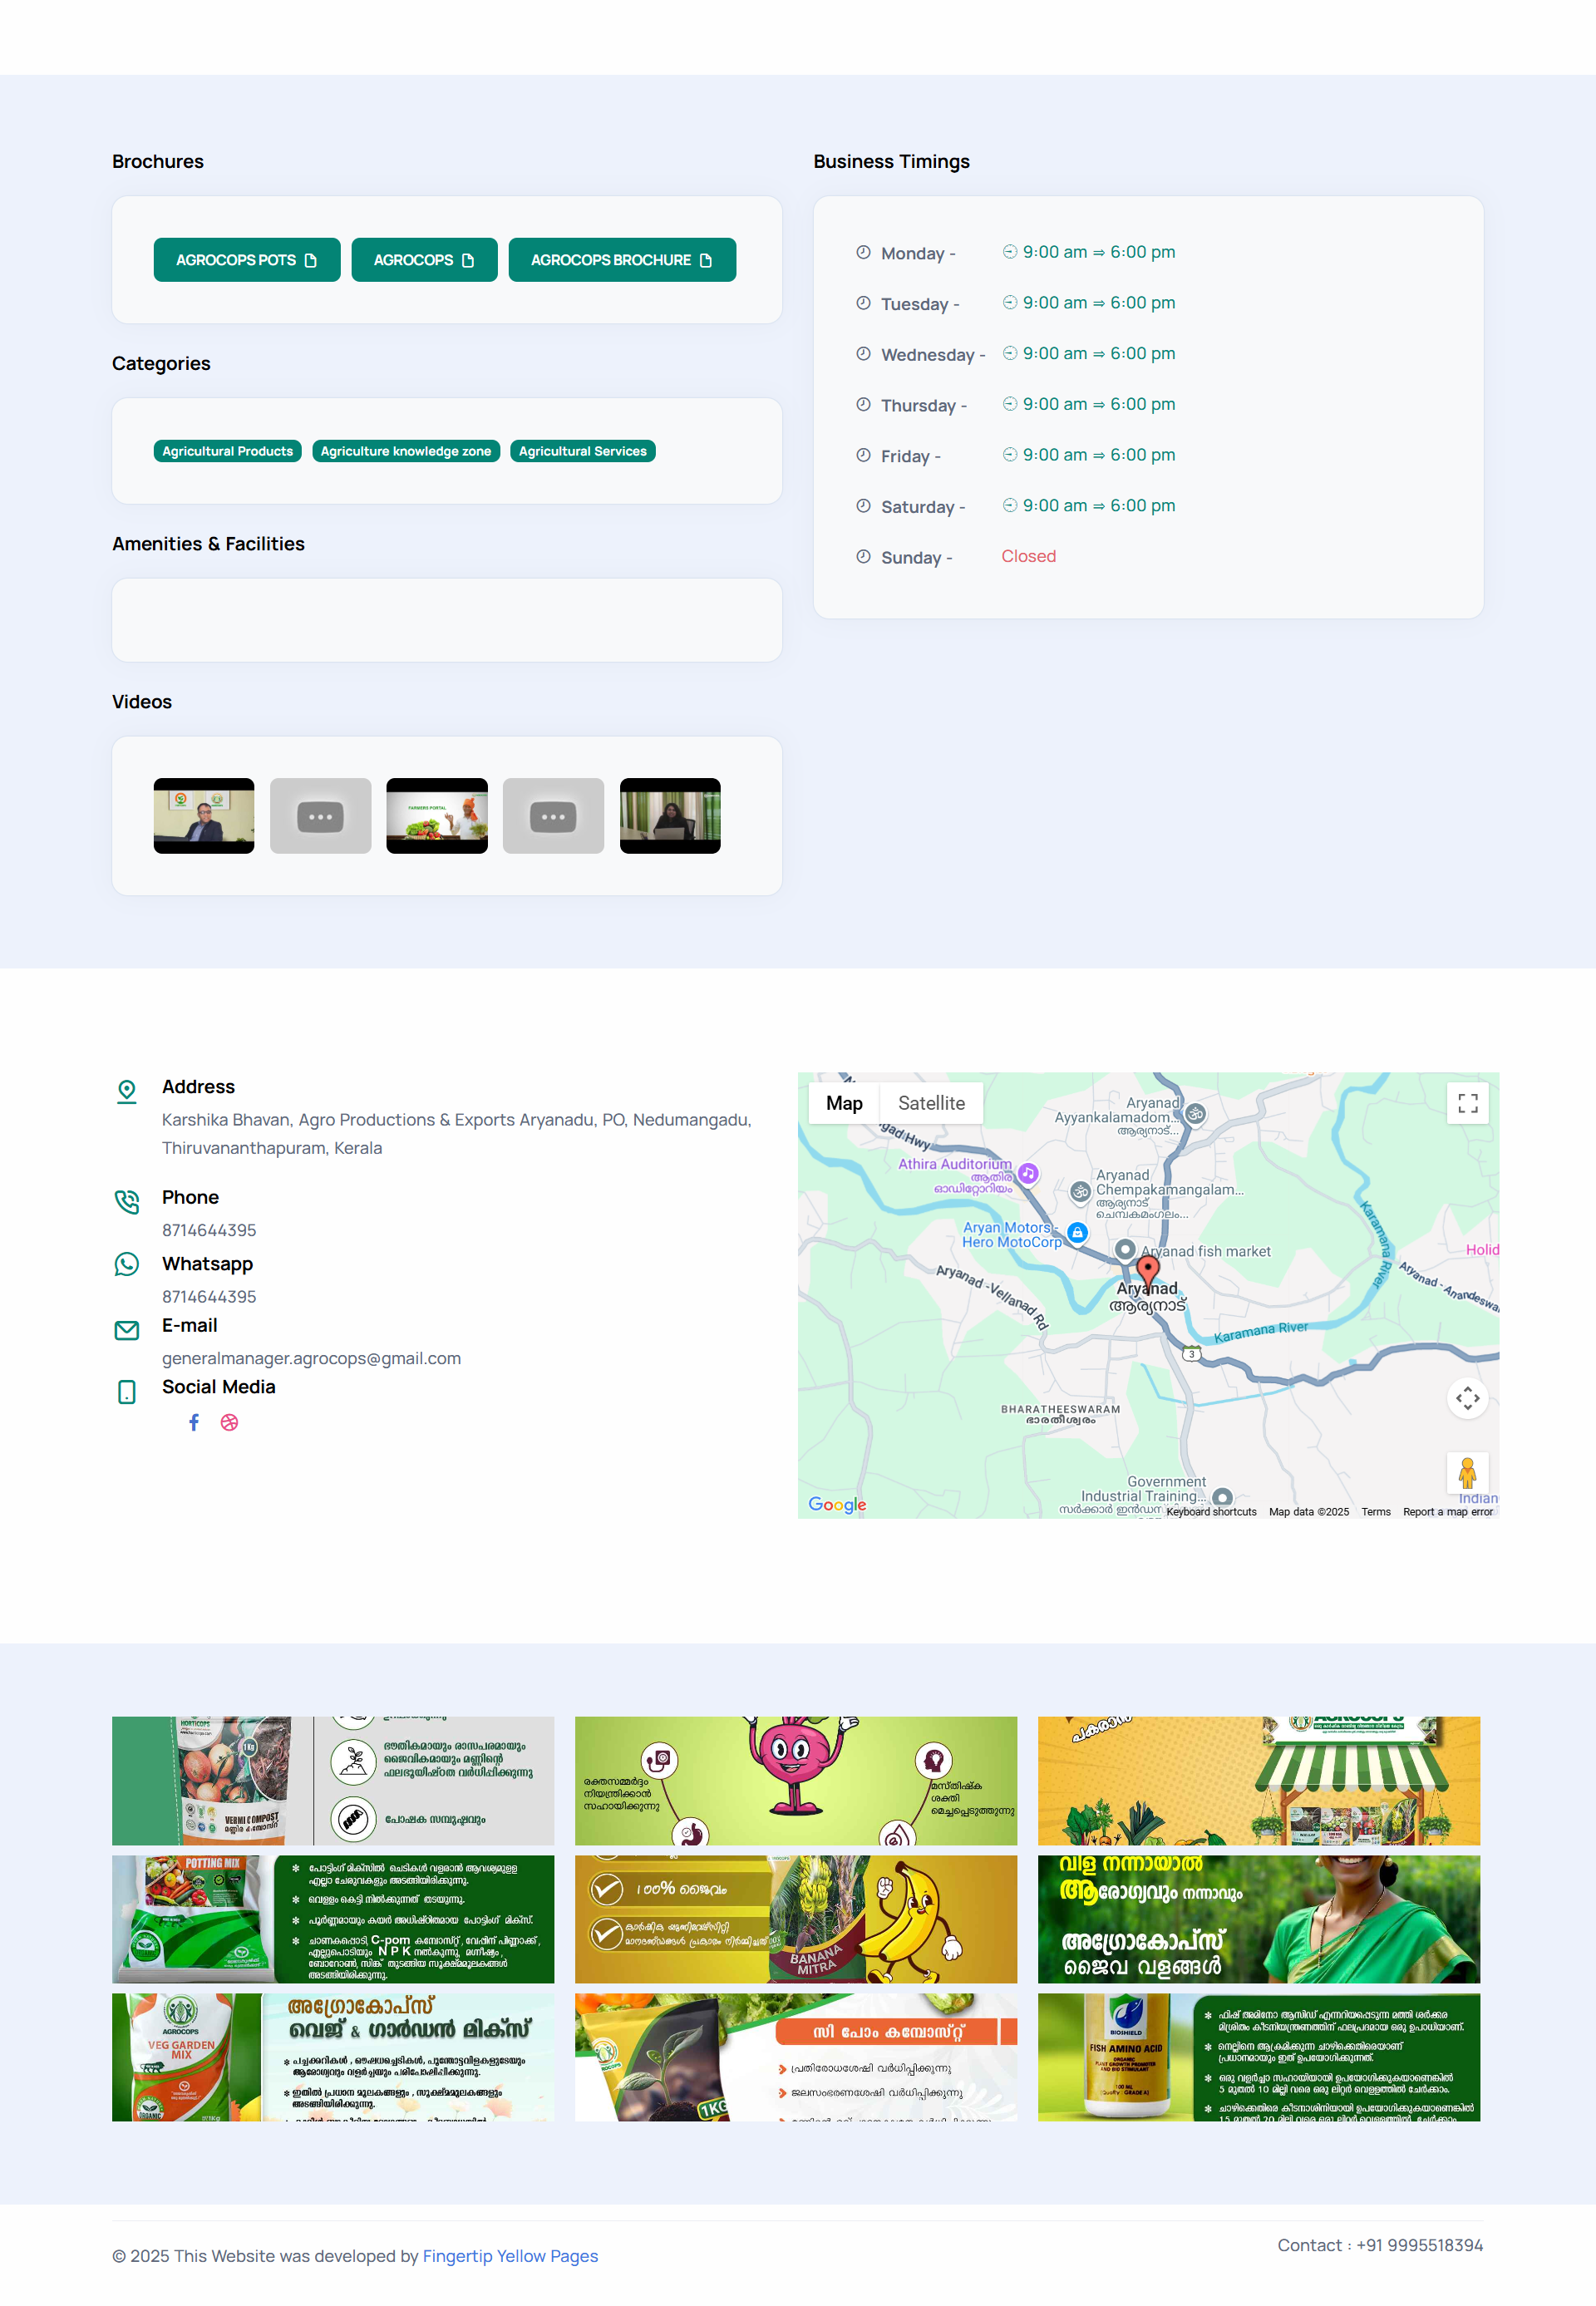Click the phone handset icon
The height and width of the screenshot is (2306, 1596).
pos(127,1201)
